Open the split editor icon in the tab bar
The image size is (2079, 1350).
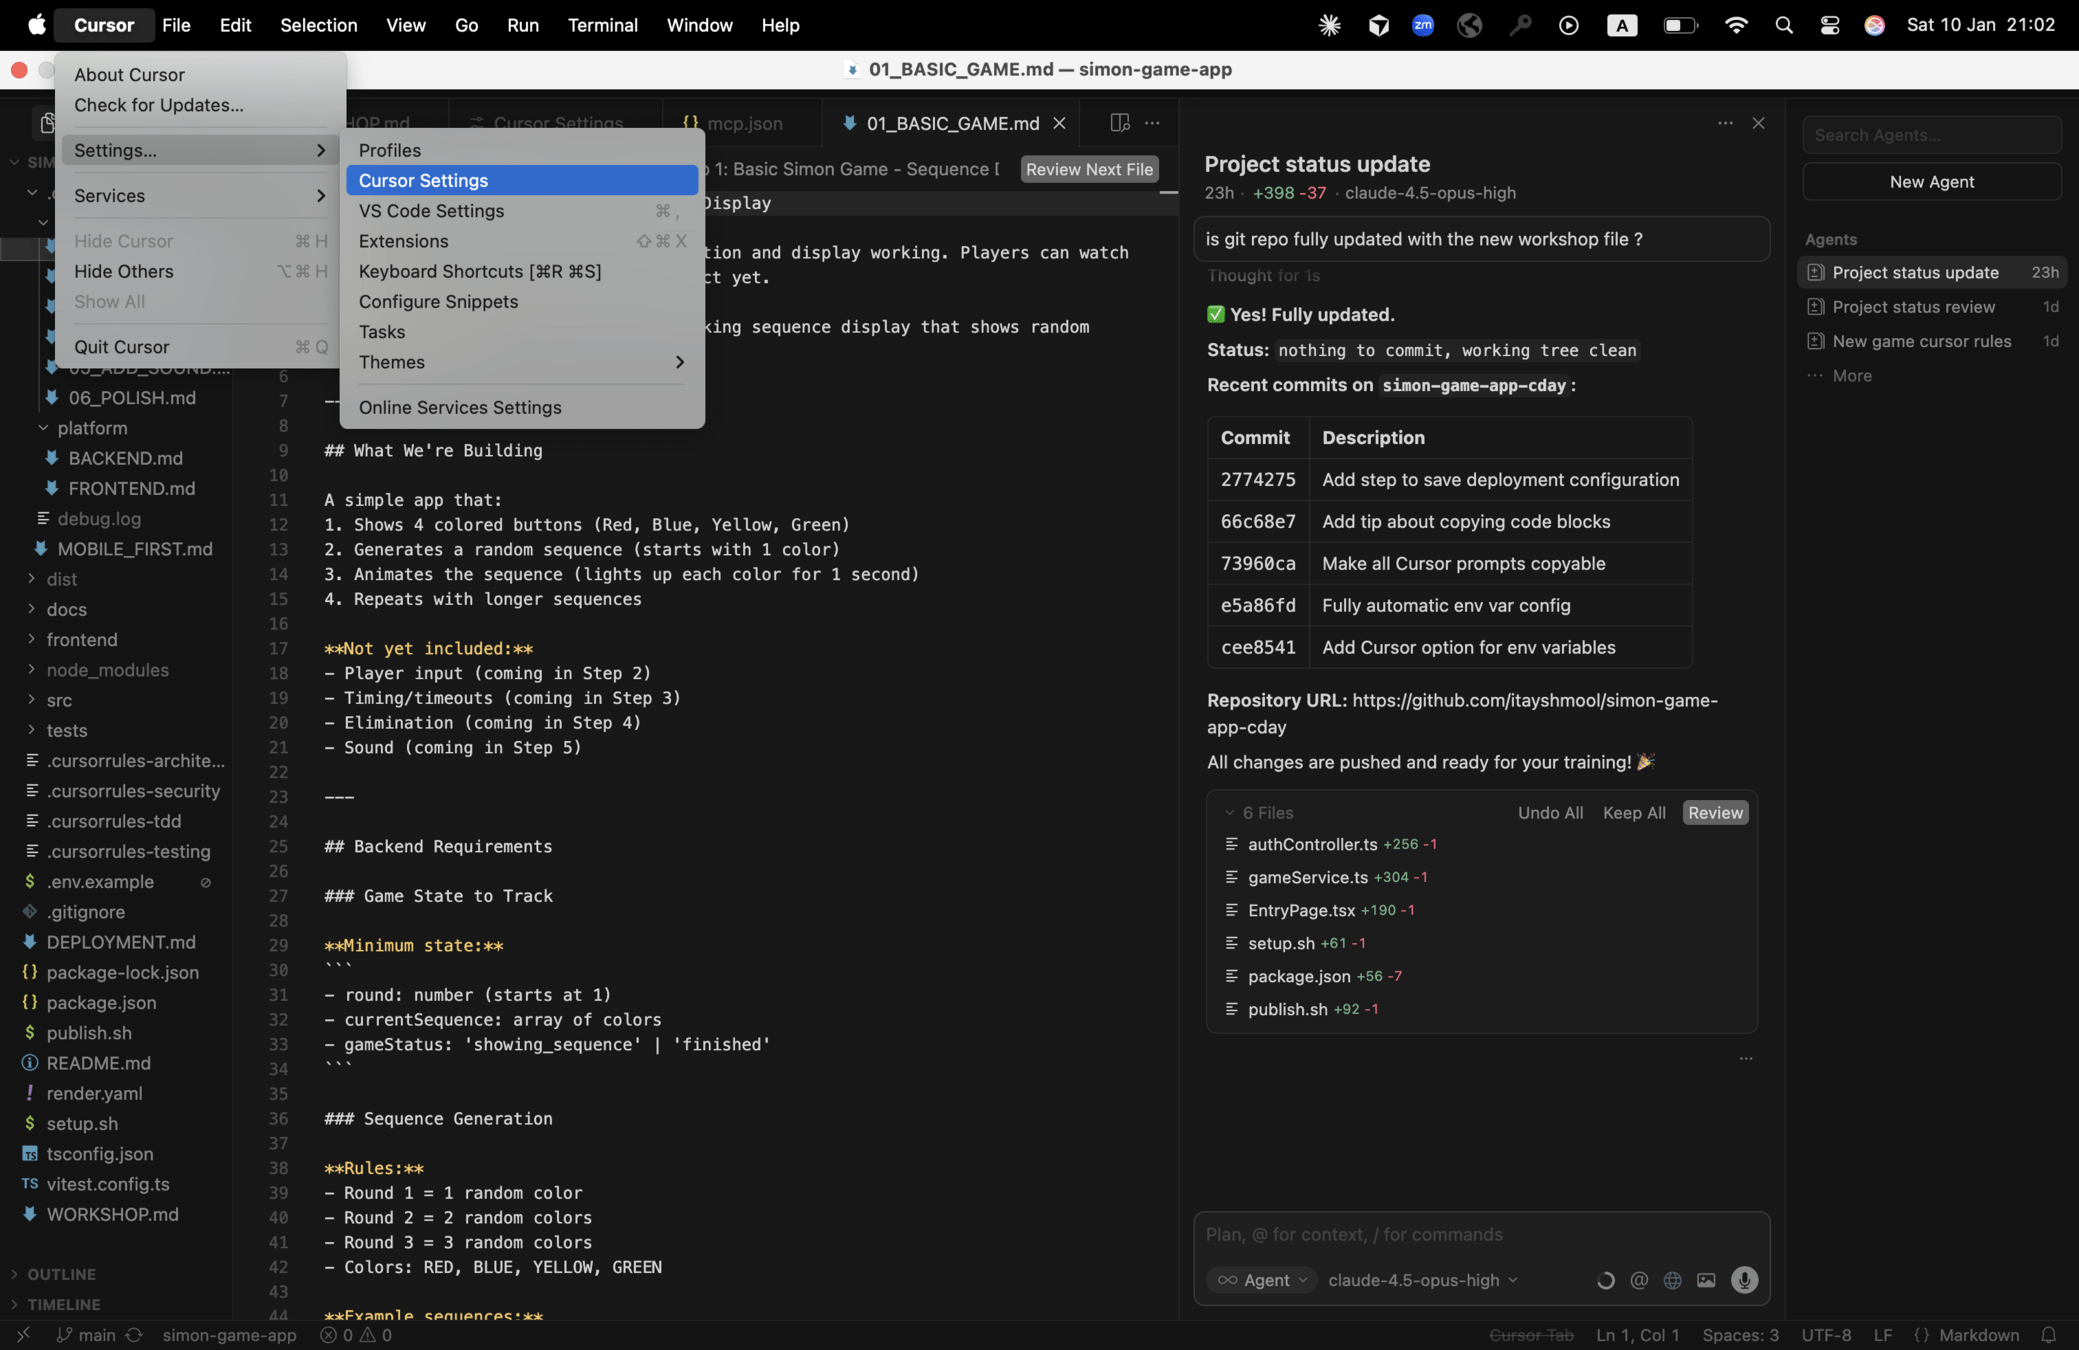[x=1119, y=123]
